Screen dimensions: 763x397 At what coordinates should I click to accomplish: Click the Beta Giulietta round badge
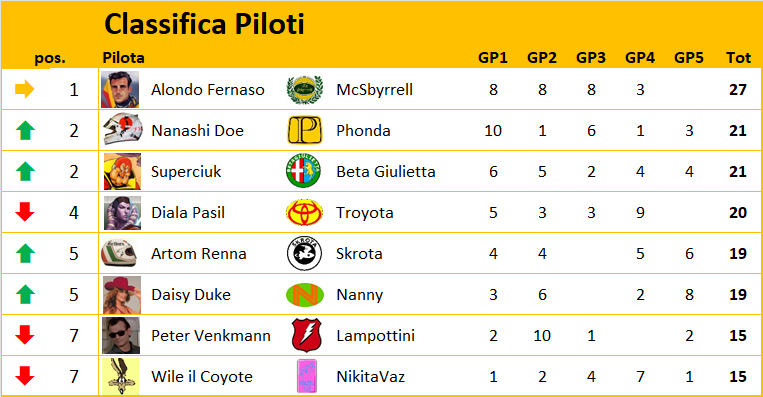coord(304,171)
